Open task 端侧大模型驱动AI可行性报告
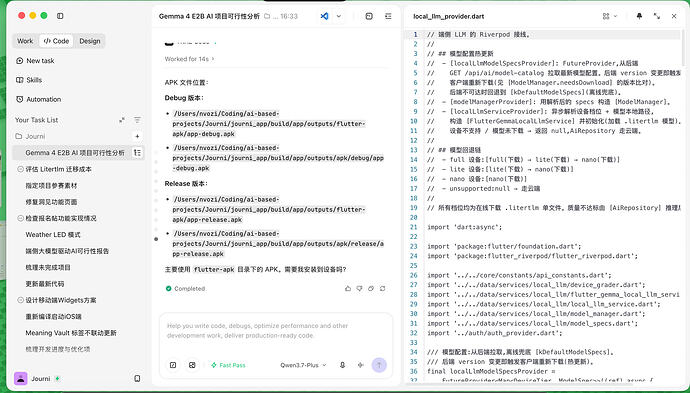Screen dimensions: 690x393 point(67,251)
